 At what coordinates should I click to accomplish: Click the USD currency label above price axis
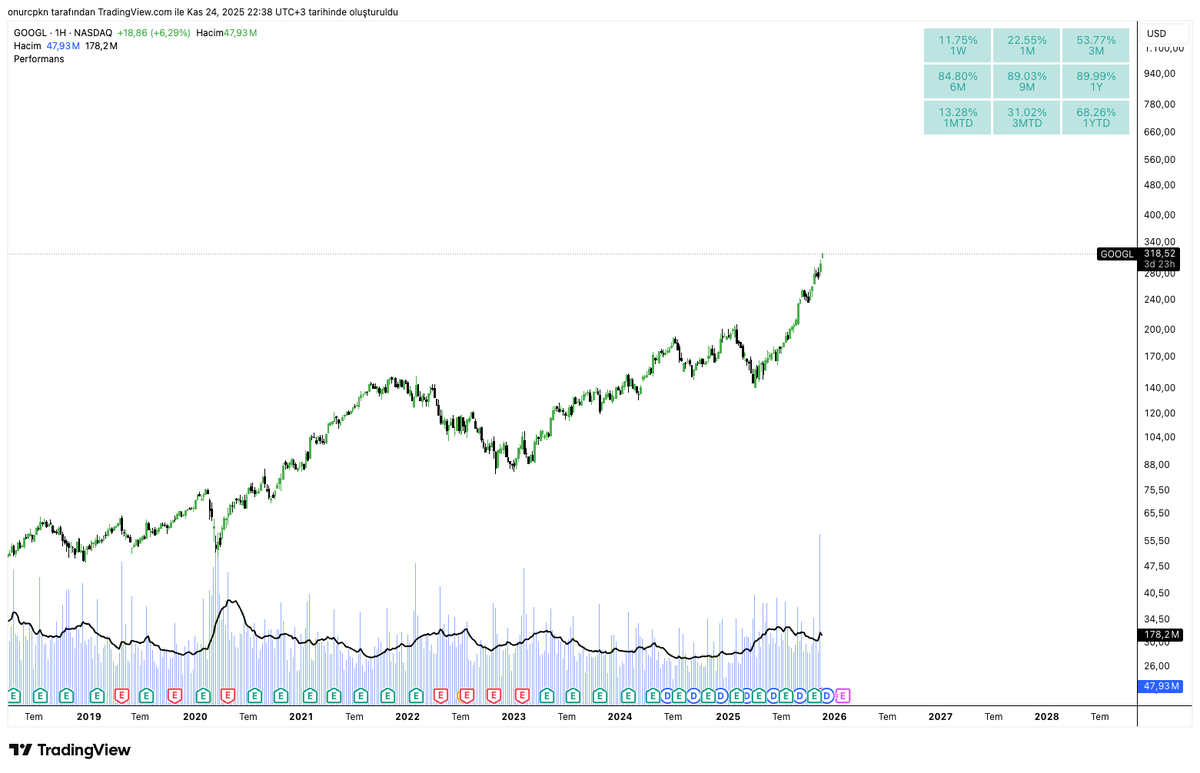coord(1156,33)
